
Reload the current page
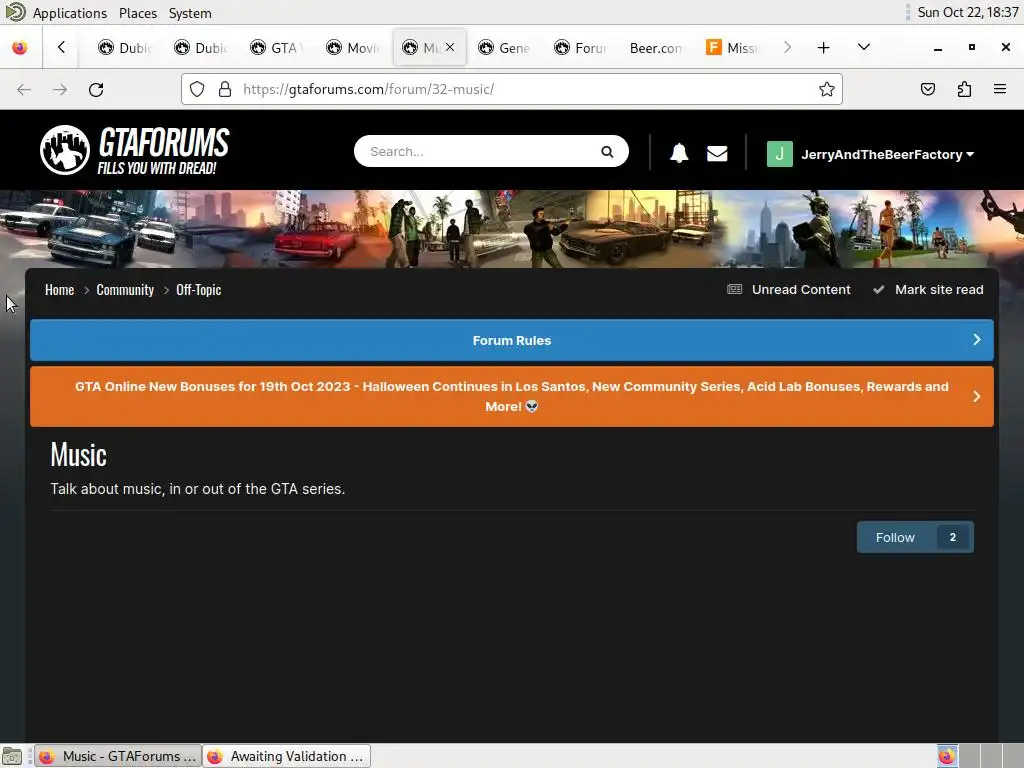point(96,89)
